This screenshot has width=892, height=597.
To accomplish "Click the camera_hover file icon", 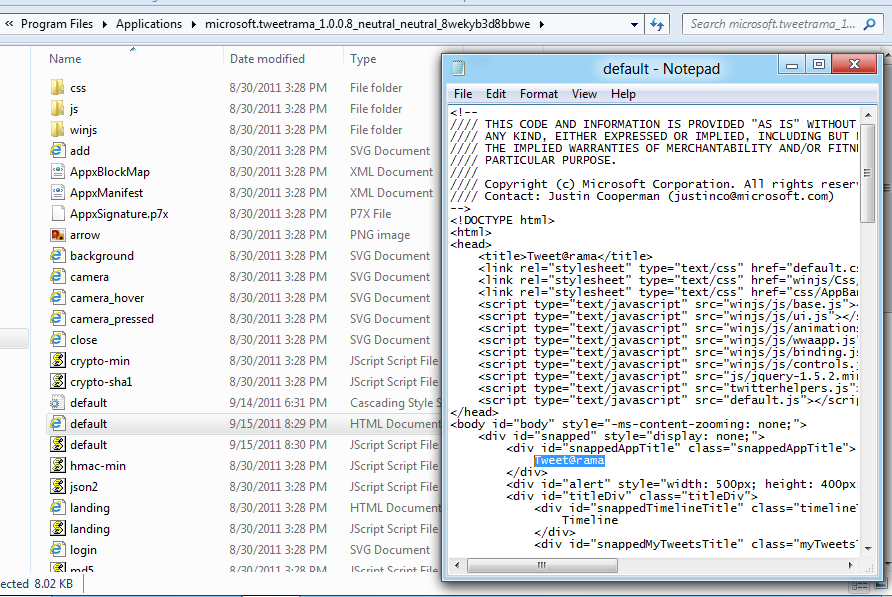I will (57, 298).
